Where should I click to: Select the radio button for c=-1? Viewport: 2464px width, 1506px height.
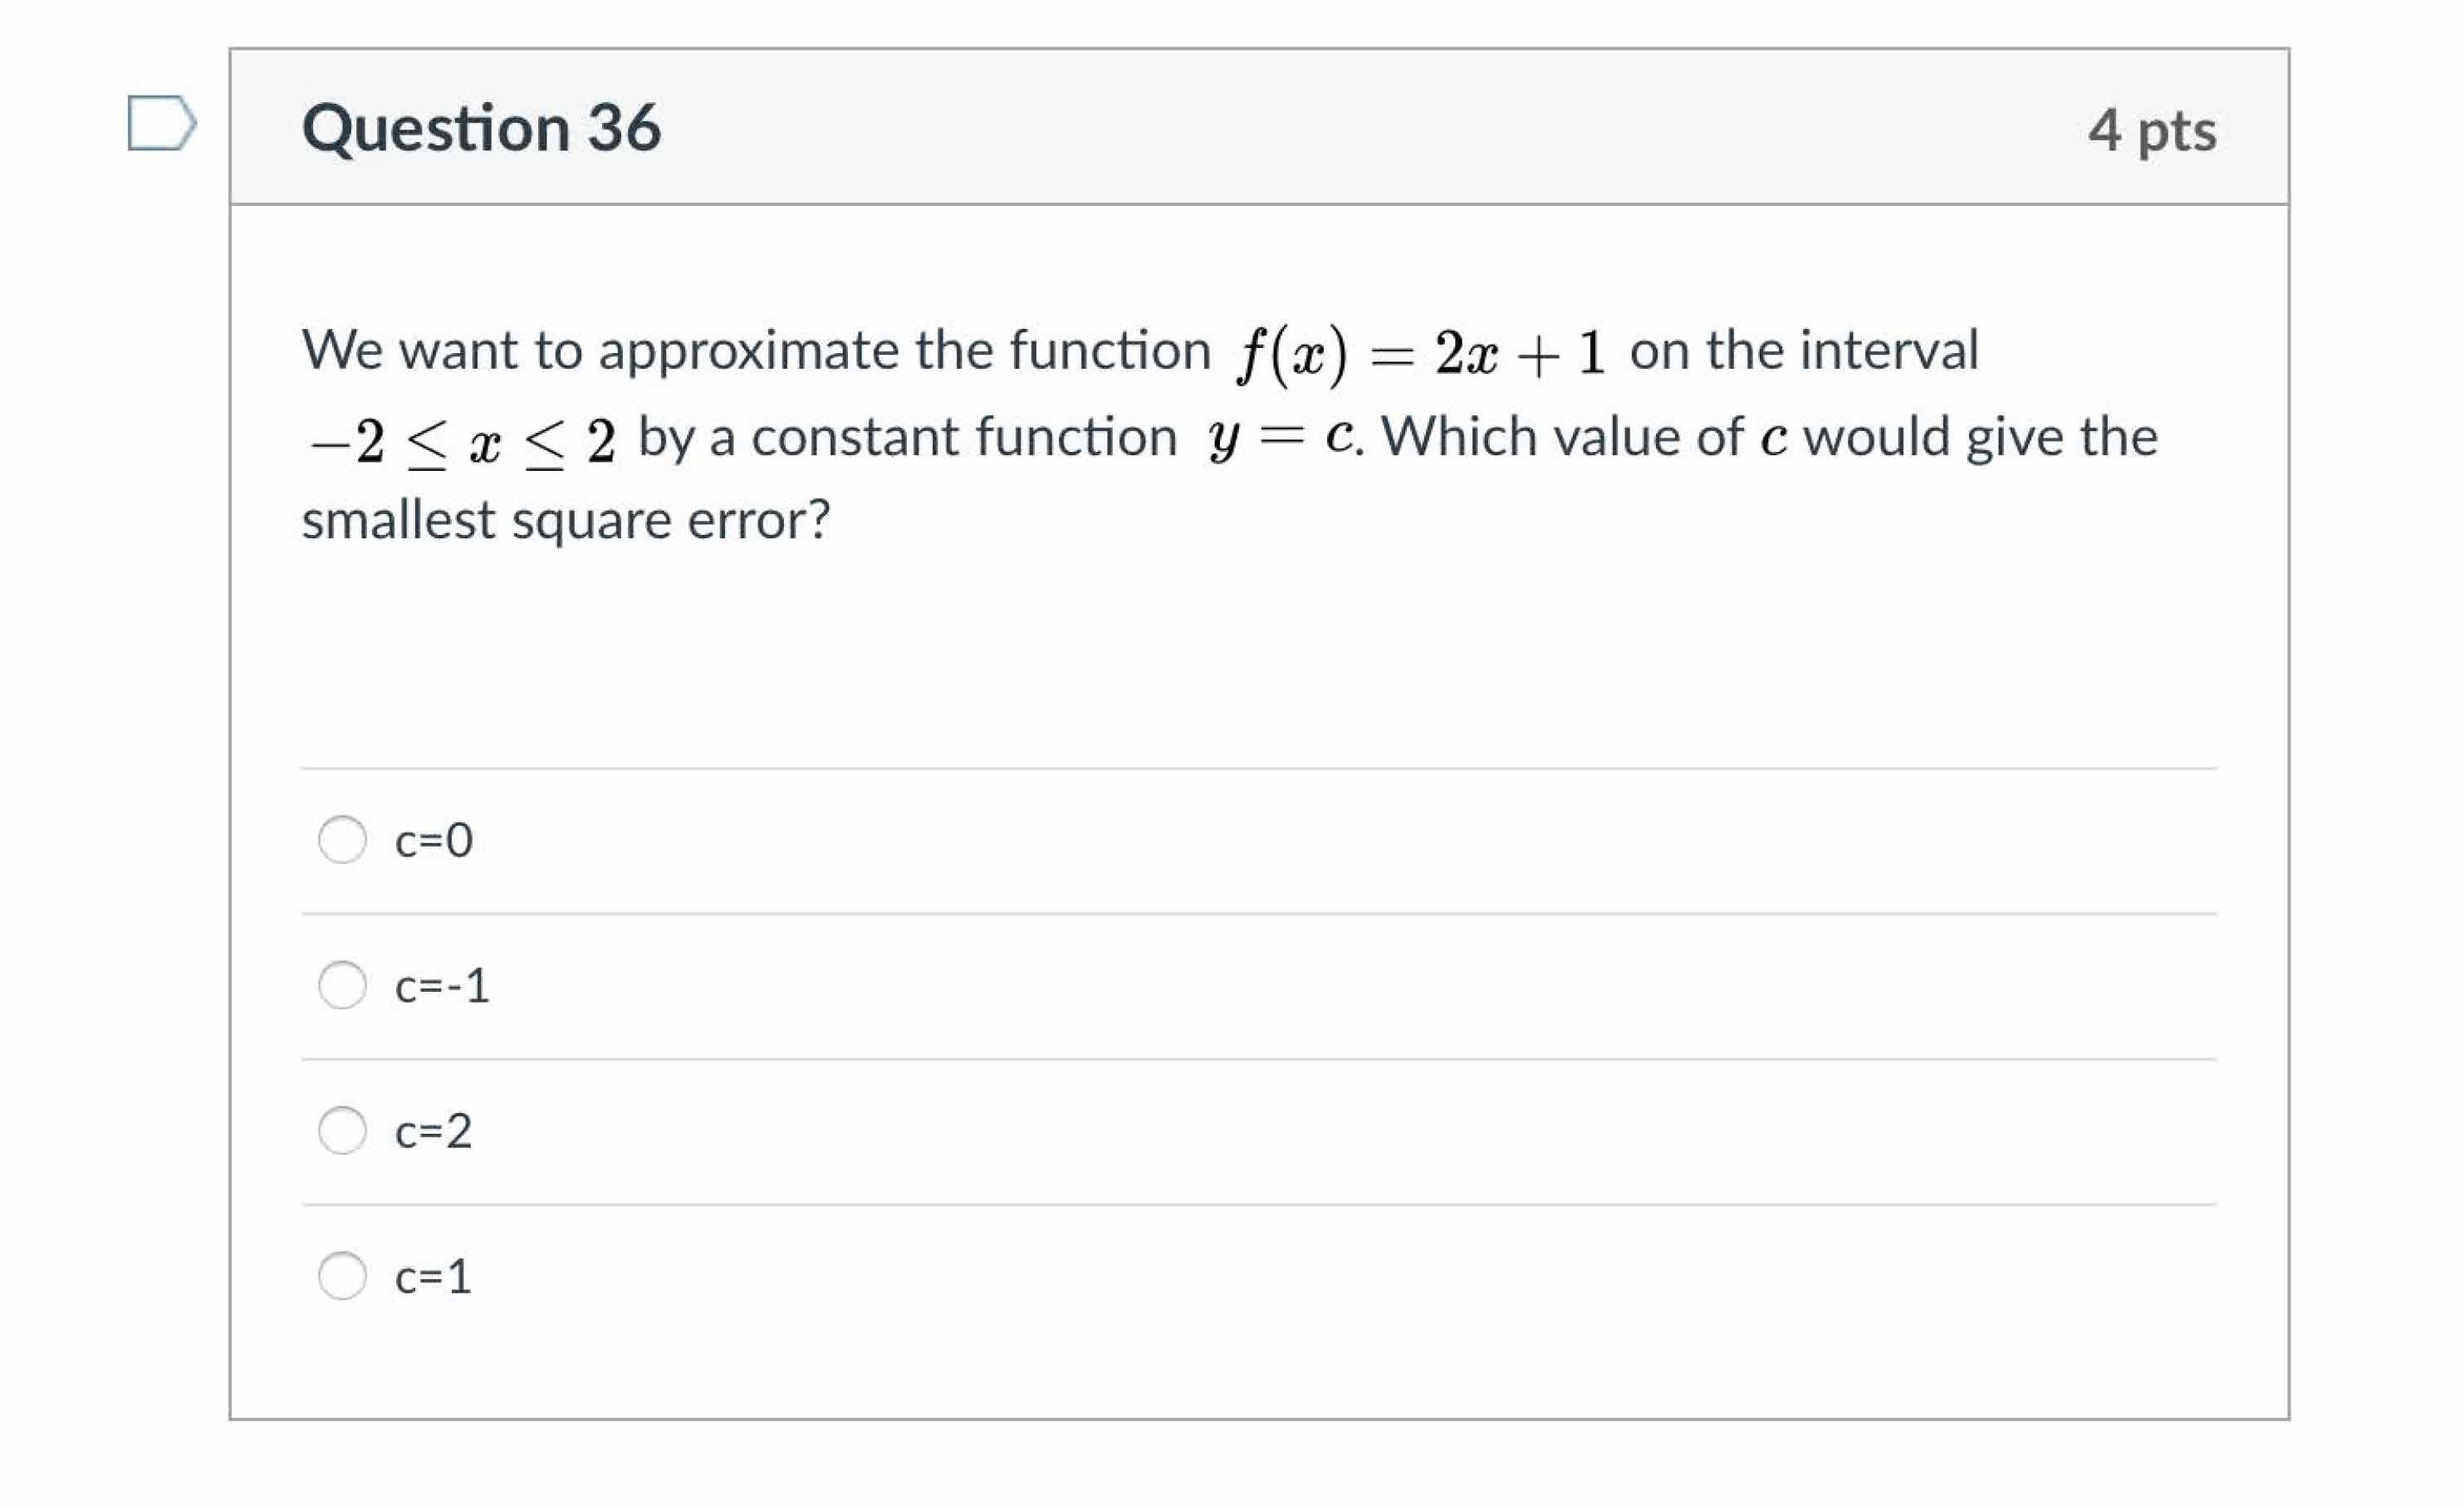[341, 986]
